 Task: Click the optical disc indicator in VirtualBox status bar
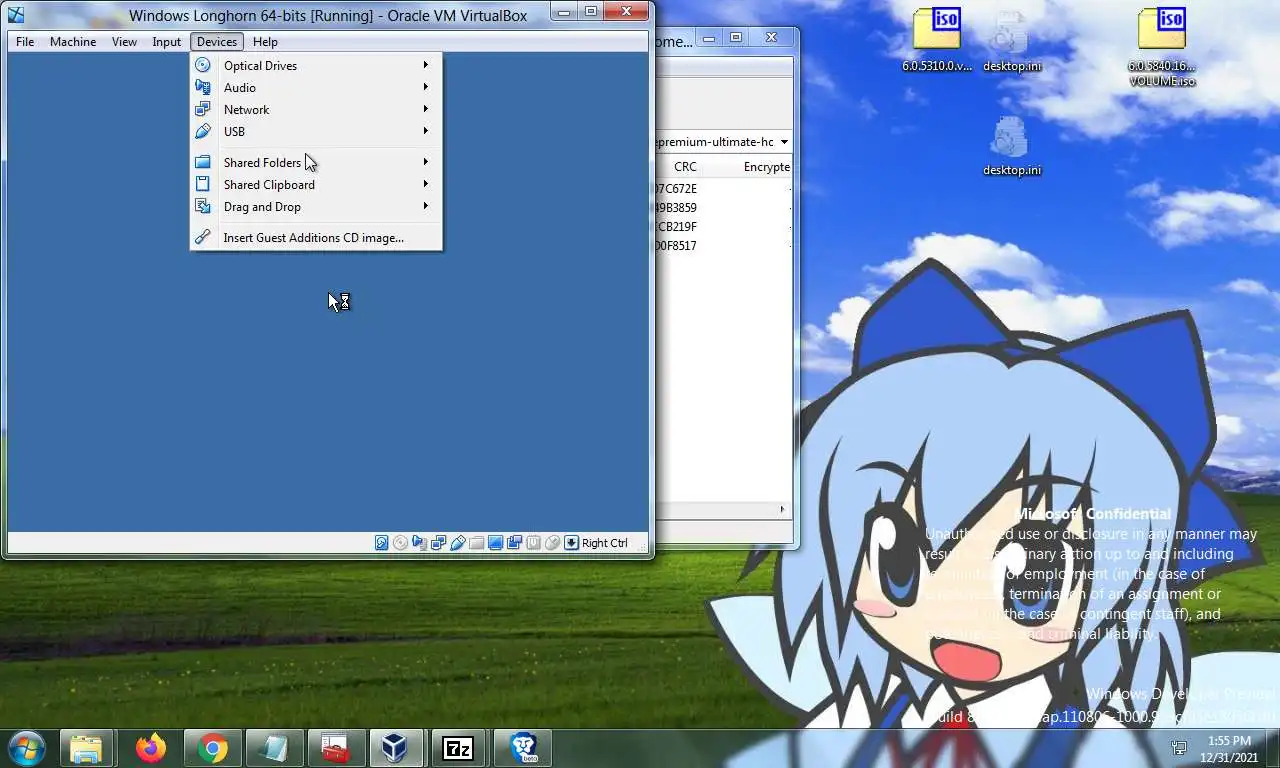coord(400,543)
